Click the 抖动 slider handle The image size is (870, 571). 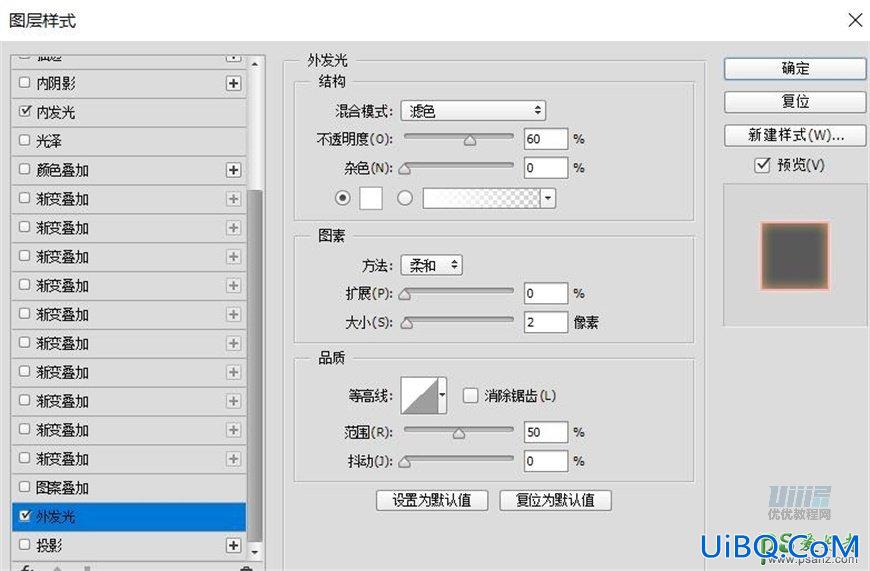pyautogui.click(x=405, y=462)
